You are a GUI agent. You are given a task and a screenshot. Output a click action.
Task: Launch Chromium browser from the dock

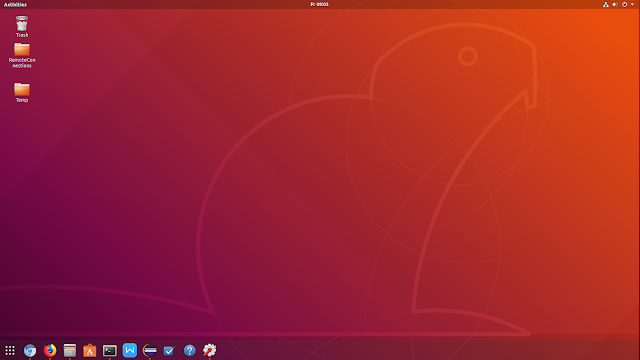[x=30, y=350]
